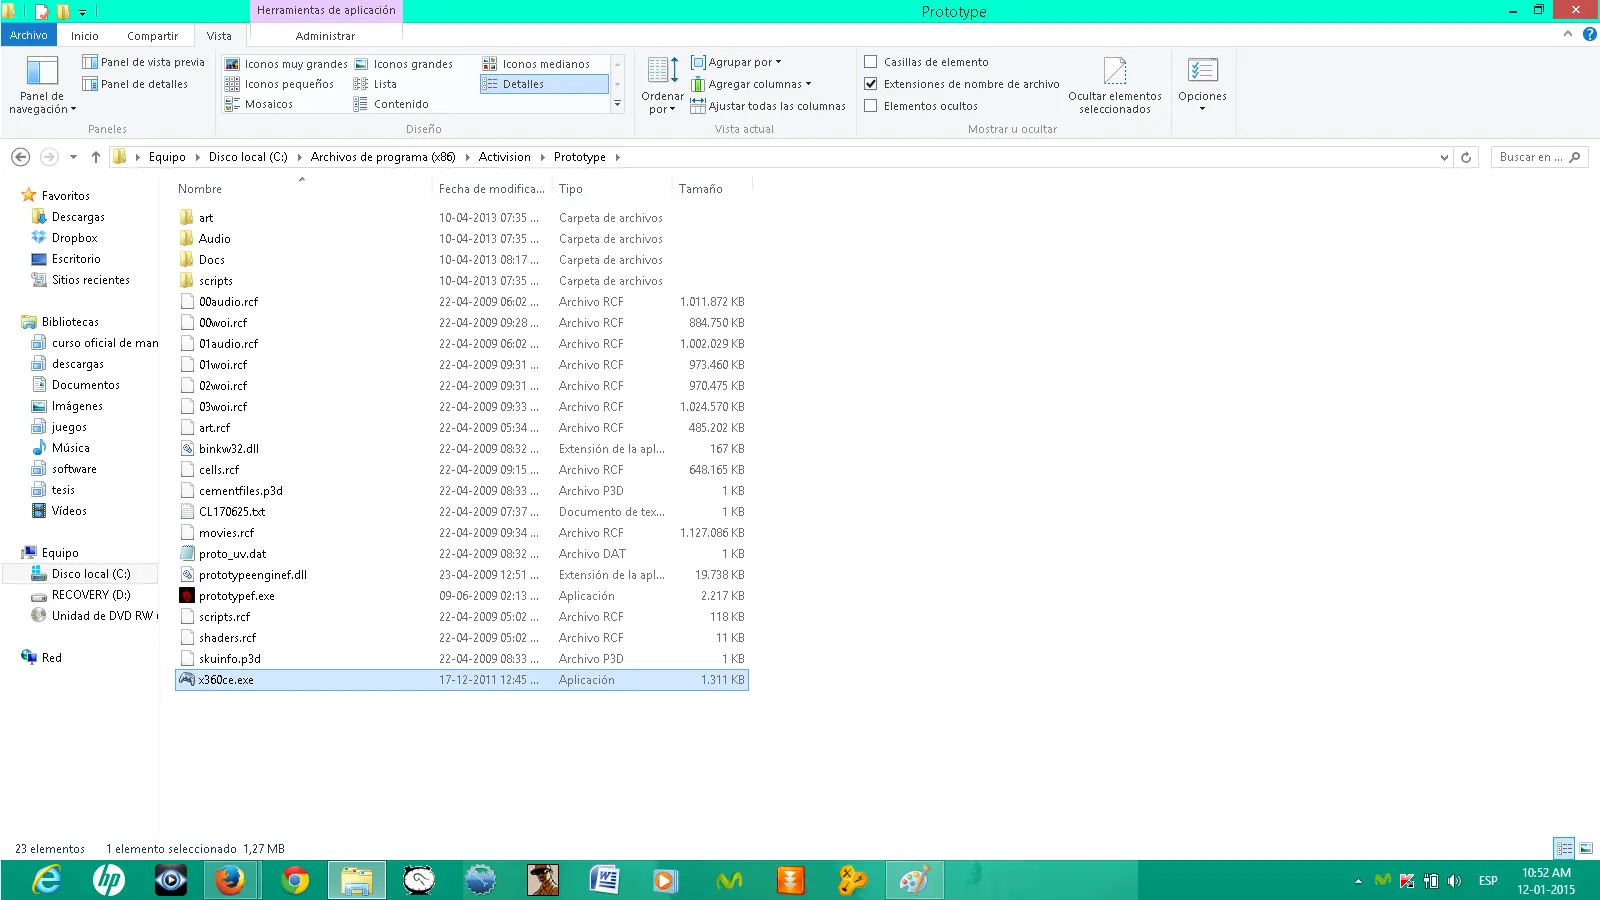Open the Archivo menu tab
Image resolution: width=1600 pixels, height=900 pixels.
tap(29, 35)
